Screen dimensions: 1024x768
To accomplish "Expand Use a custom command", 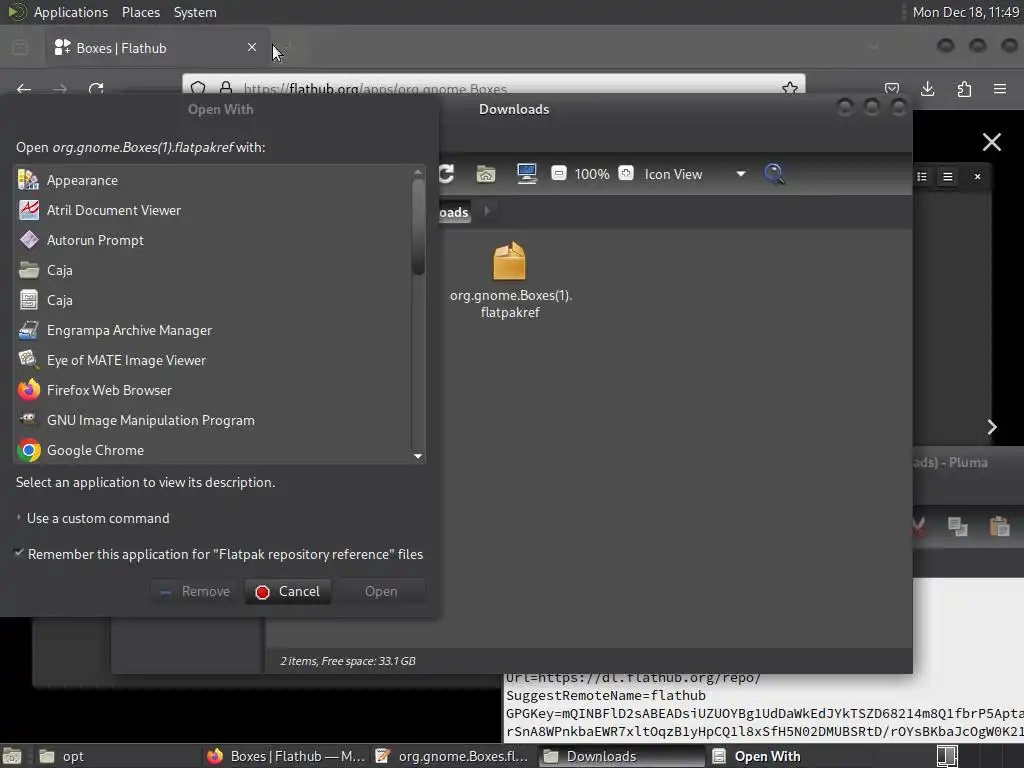I will coord(92,519).
